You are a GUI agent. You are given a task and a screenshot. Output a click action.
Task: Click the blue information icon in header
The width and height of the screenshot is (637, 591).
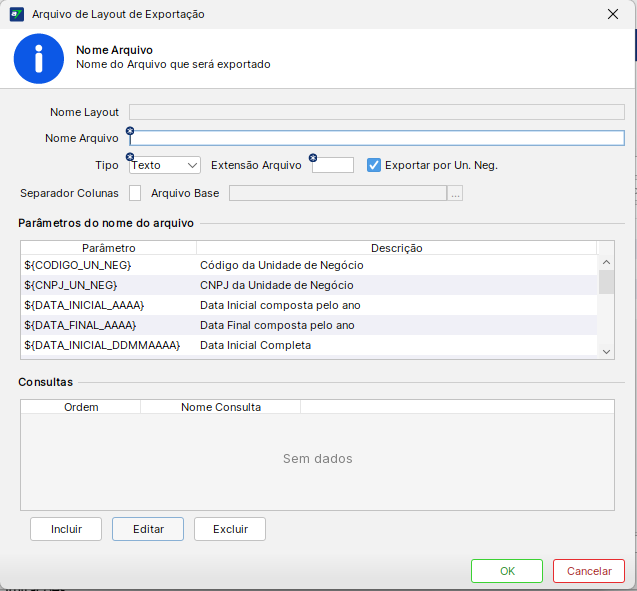point(38,58)
